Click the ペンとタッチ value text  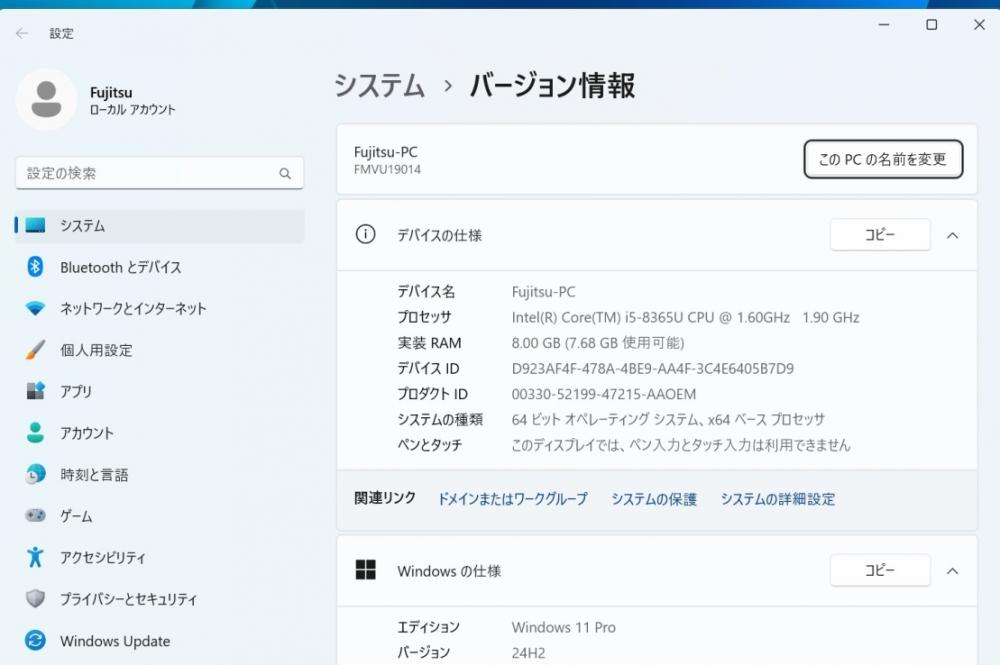pyautogui.click(x=680, y=445)
